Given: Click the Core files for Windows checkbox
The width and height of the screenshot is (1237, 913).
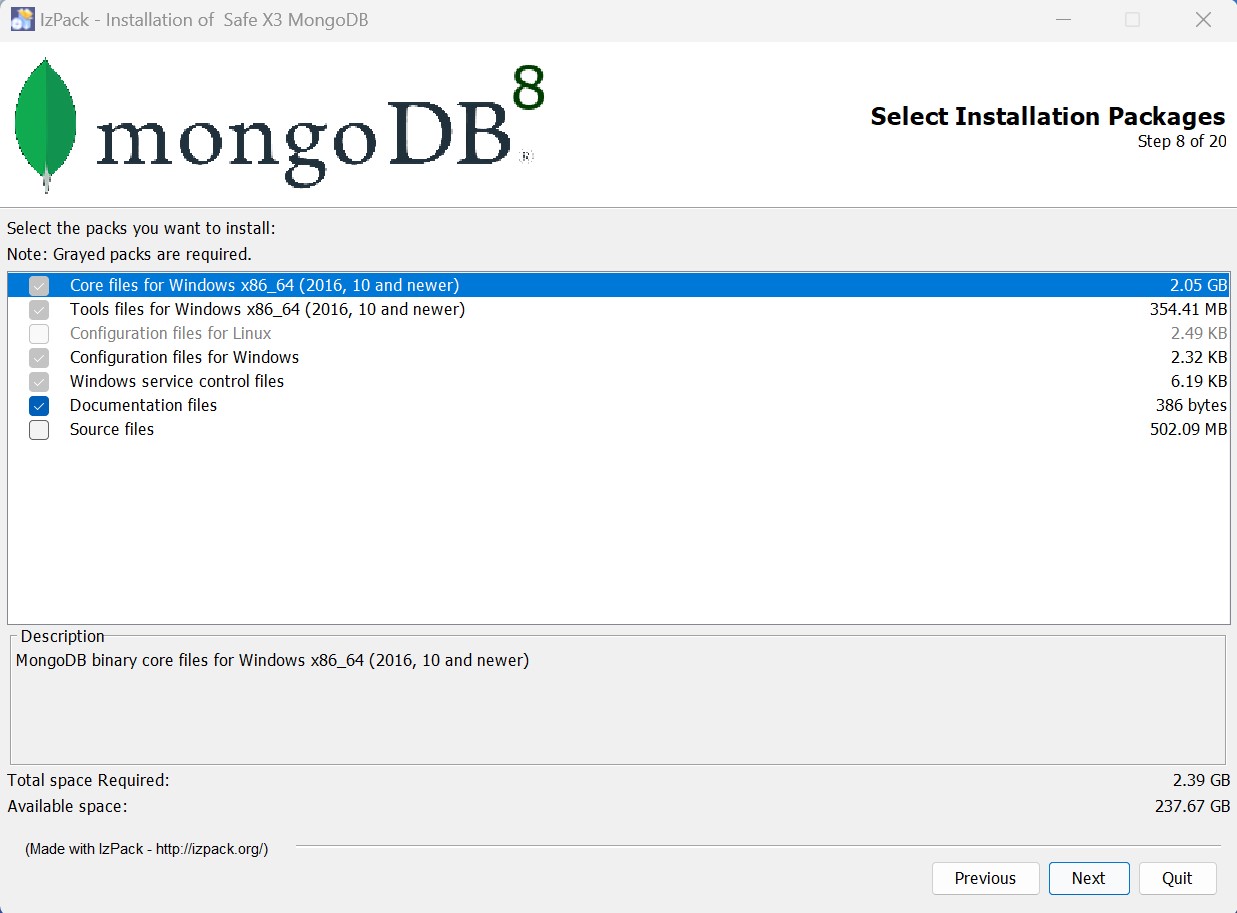Looking at the screenshot, I should pyautogui.click(x=39, y=286).
